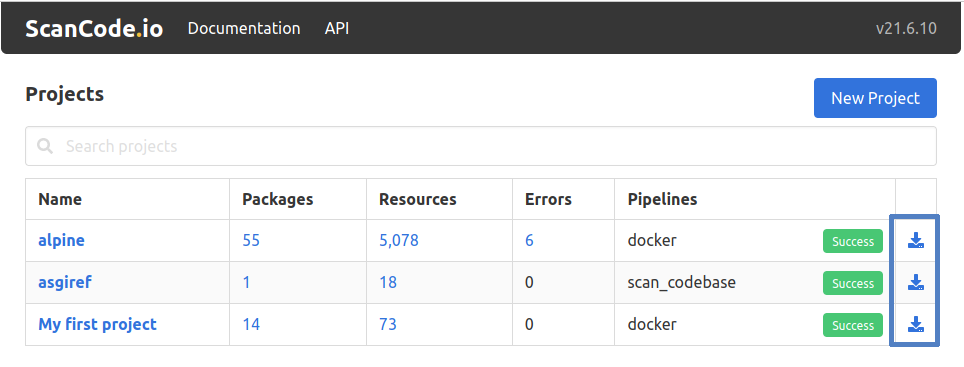Open the asgiref project link
The image size is (964, 367).
click(x=65, y=283)
